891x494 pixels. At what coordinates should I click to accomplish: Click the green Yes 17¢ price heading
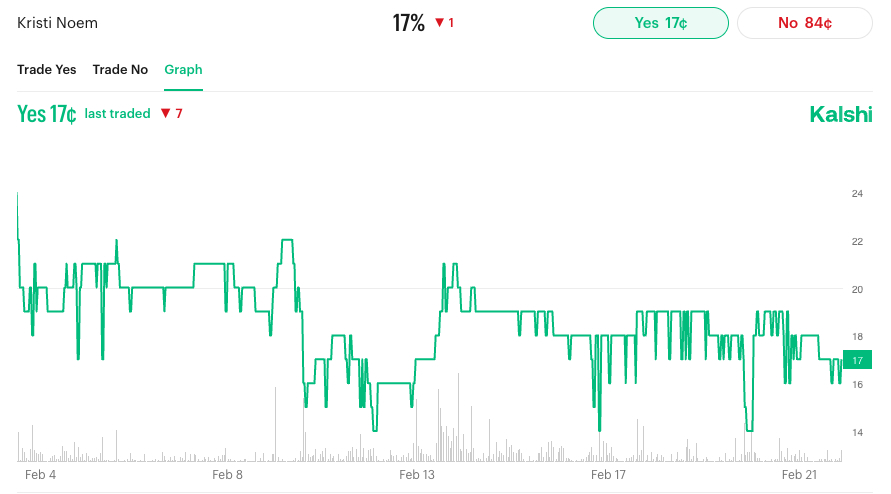point(47,114)
